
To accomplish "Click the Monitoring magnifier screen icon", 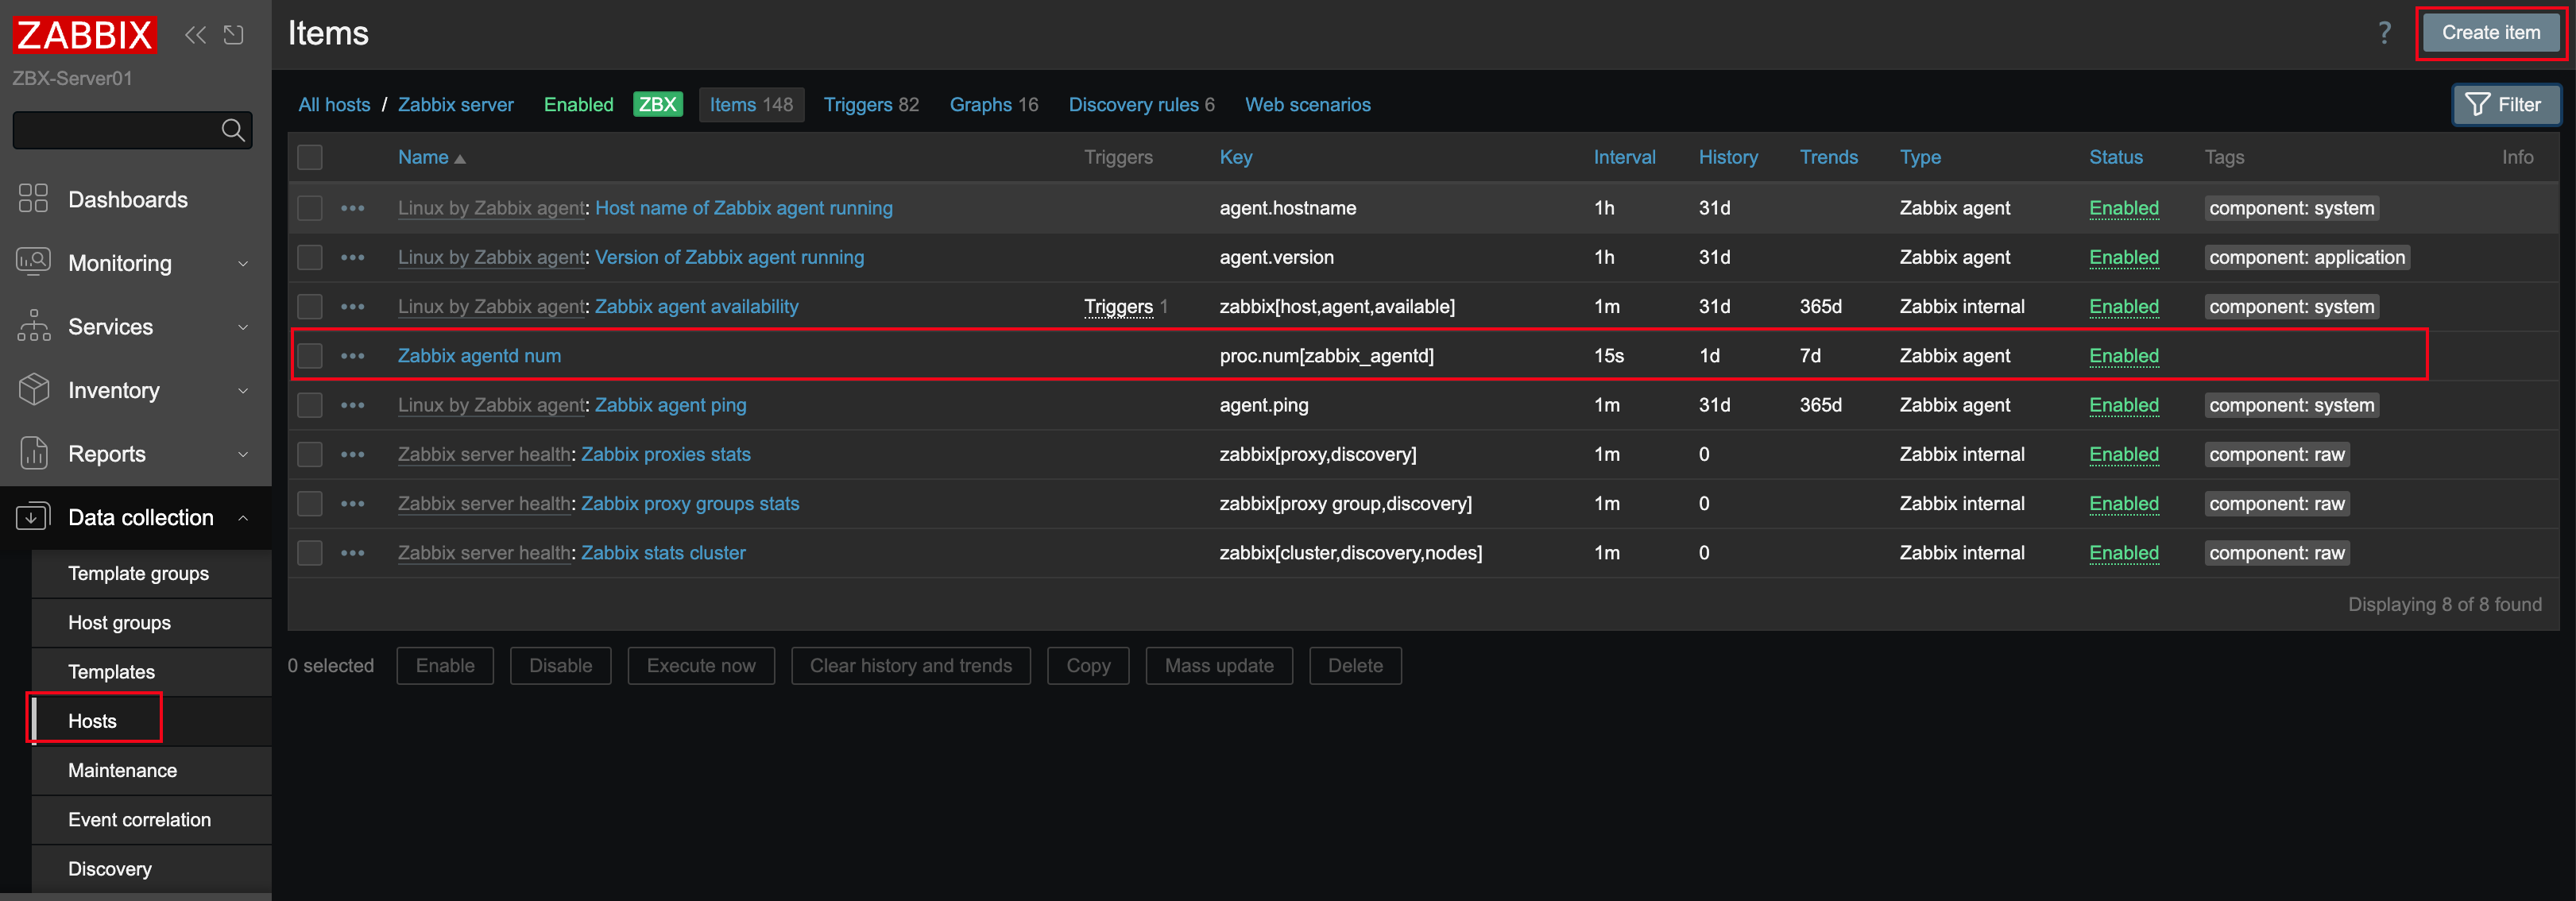I will [33, 262].
